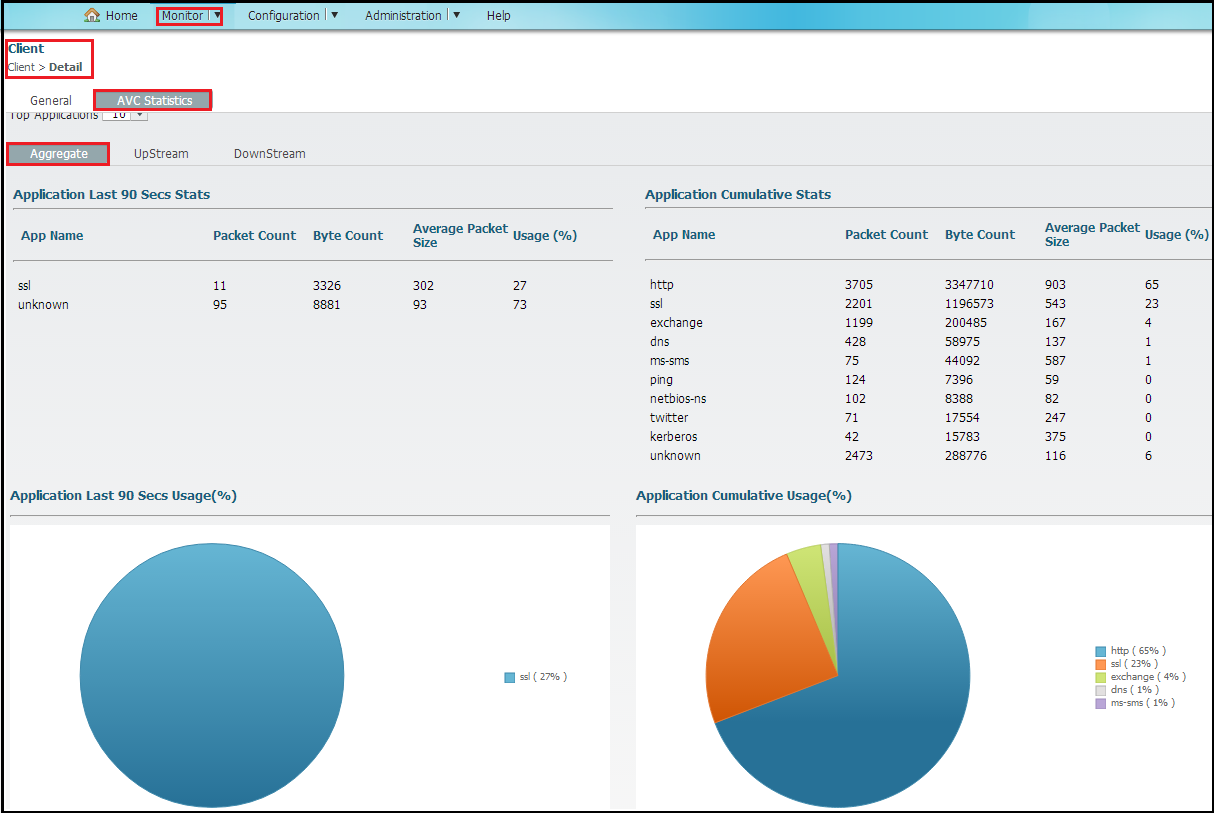Open the Help menu
Image resolution: width=1214 pixels, height=813 pixels.
(498, 15)
